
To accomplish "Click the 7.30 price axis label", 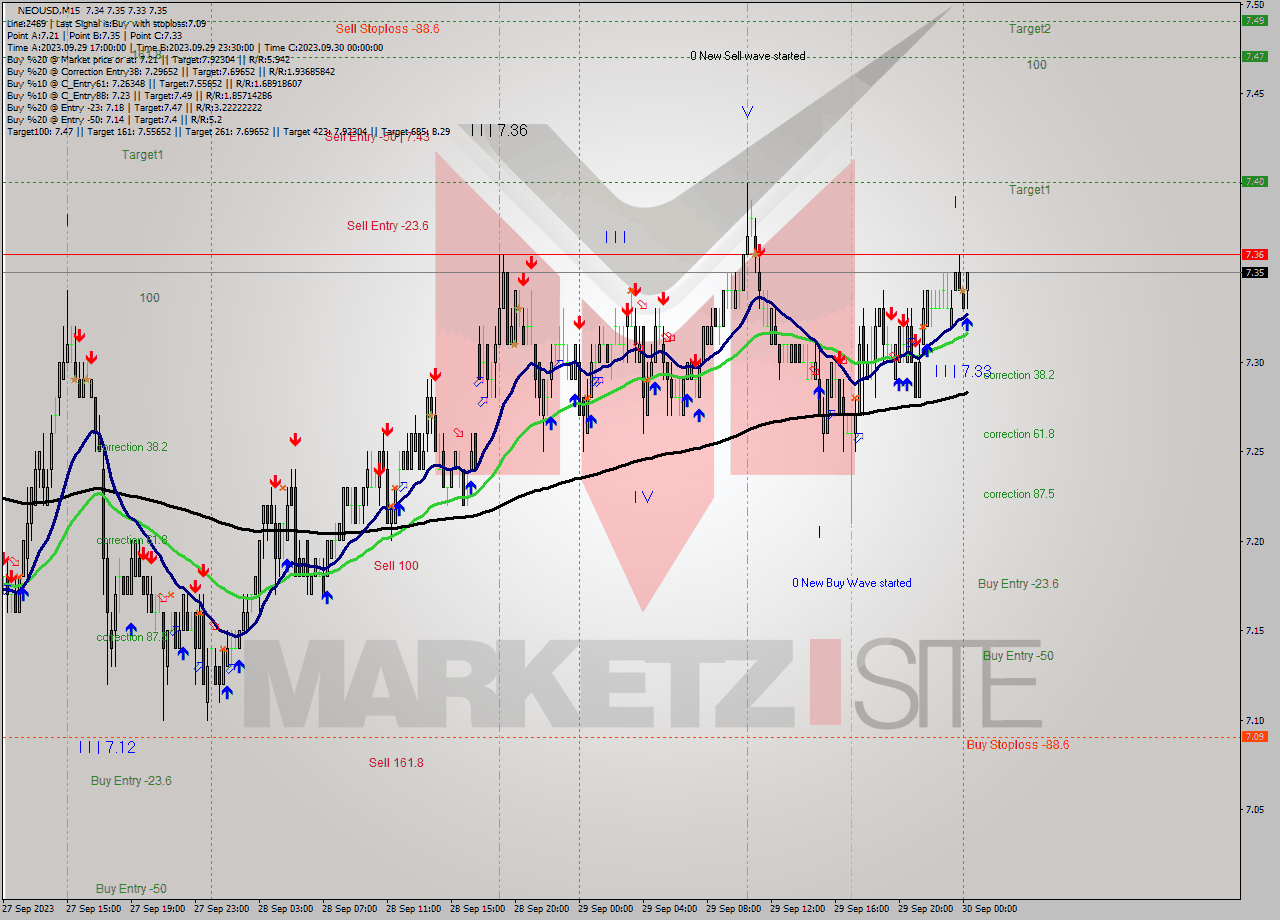I will (x=1254, y=362).
